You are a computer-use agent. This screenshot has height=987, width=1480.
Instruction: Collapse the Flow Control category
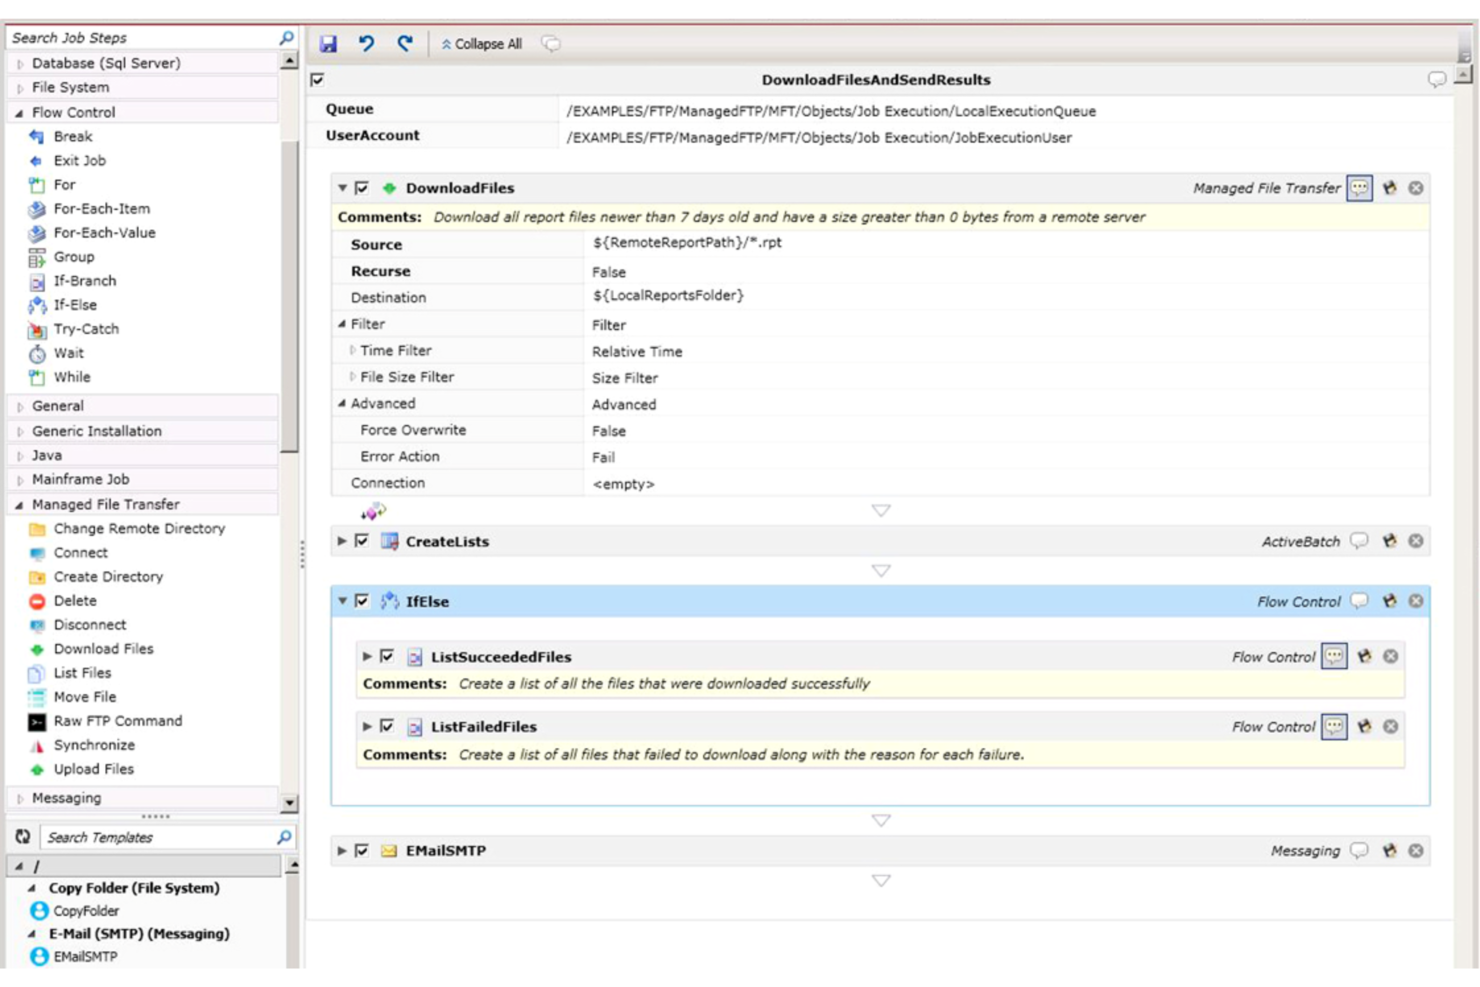click(x=20, y=113)
